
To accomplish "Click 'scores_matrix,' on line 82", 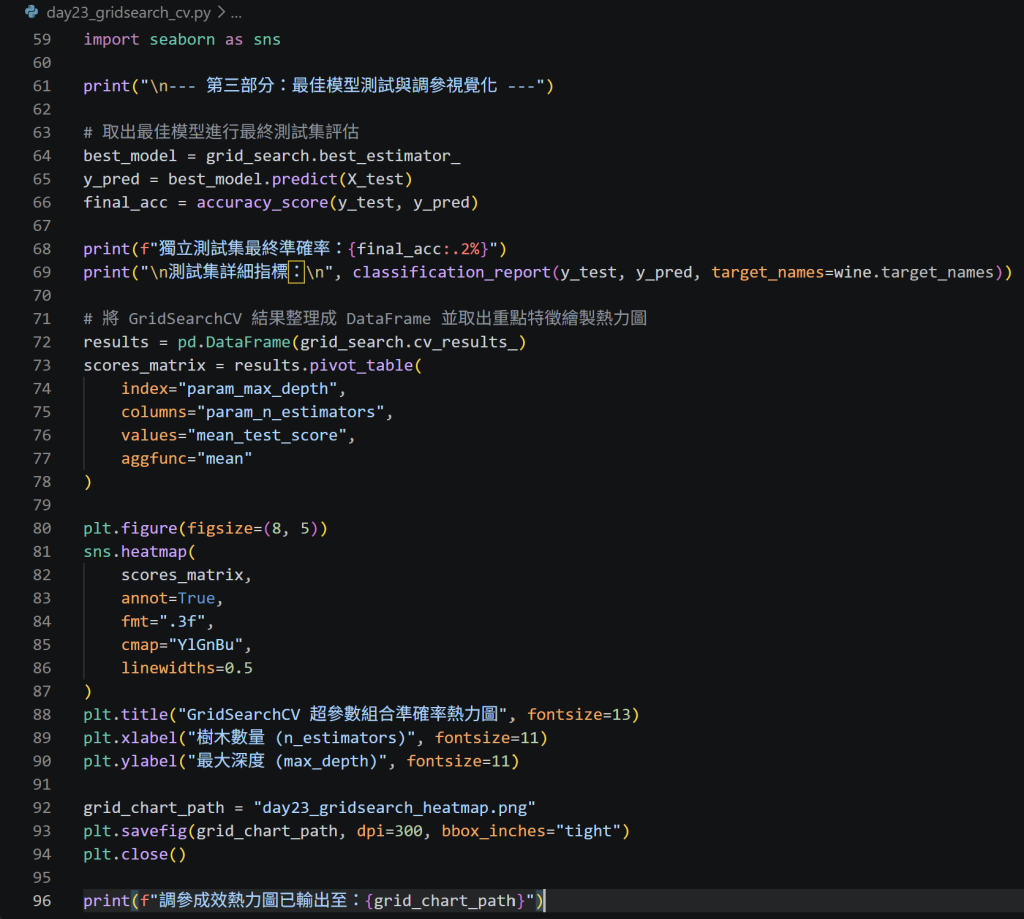I will pos(186,575).
